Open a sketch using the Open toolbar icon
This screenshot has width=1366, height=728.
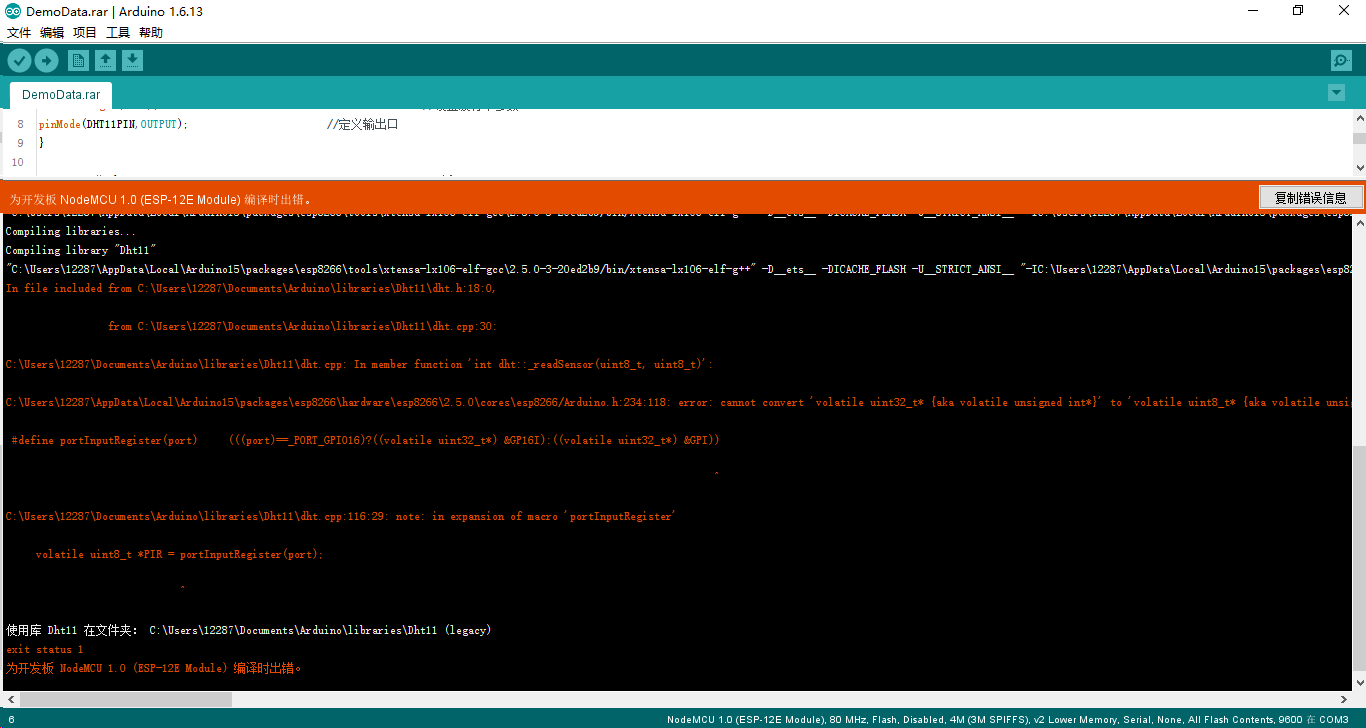pyautogui.click(x=105, y=61)
